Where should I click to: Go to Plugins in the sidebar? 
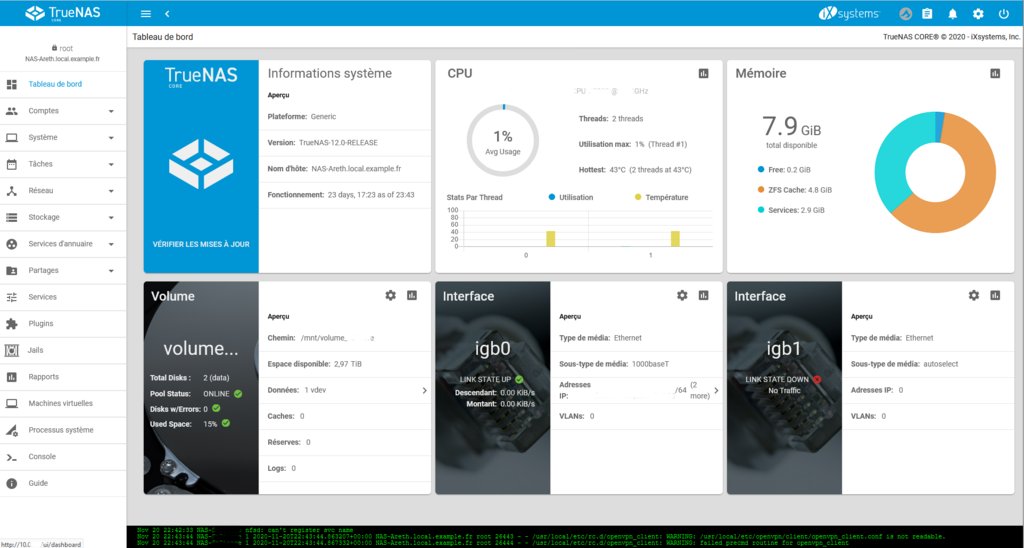(41, 324)
